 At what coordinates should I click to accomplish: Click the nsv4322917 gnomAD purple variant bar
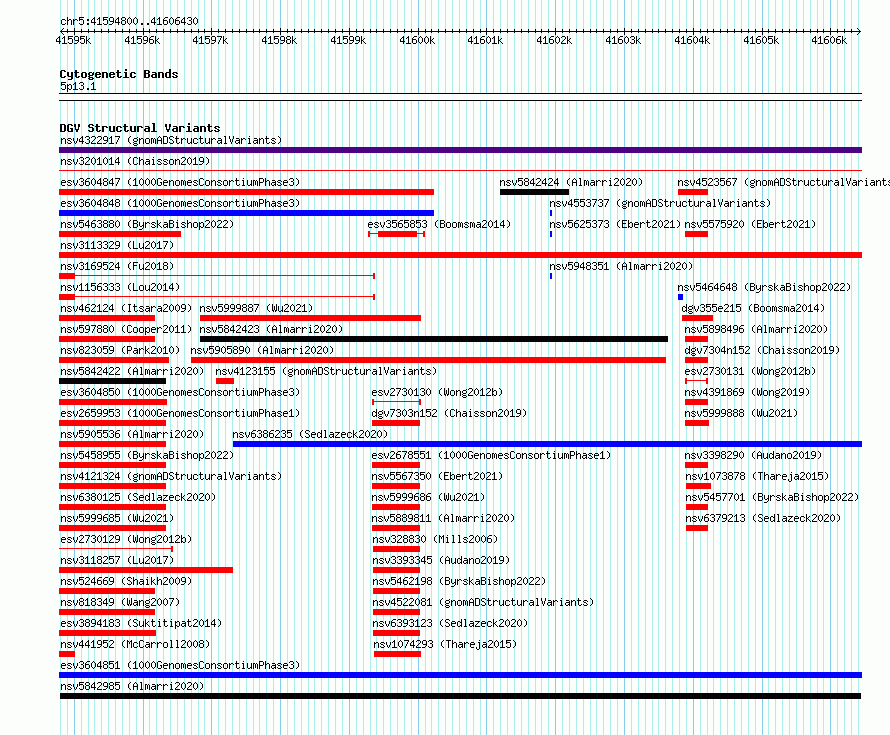click(460, 150)
